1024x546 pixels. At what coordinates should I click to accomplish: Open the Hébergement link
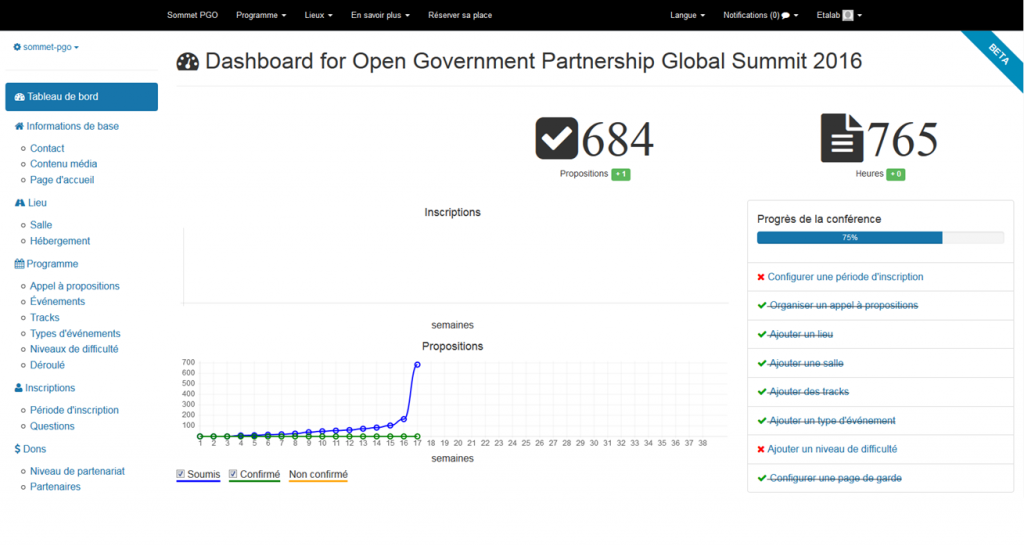(x=60, y=241)
